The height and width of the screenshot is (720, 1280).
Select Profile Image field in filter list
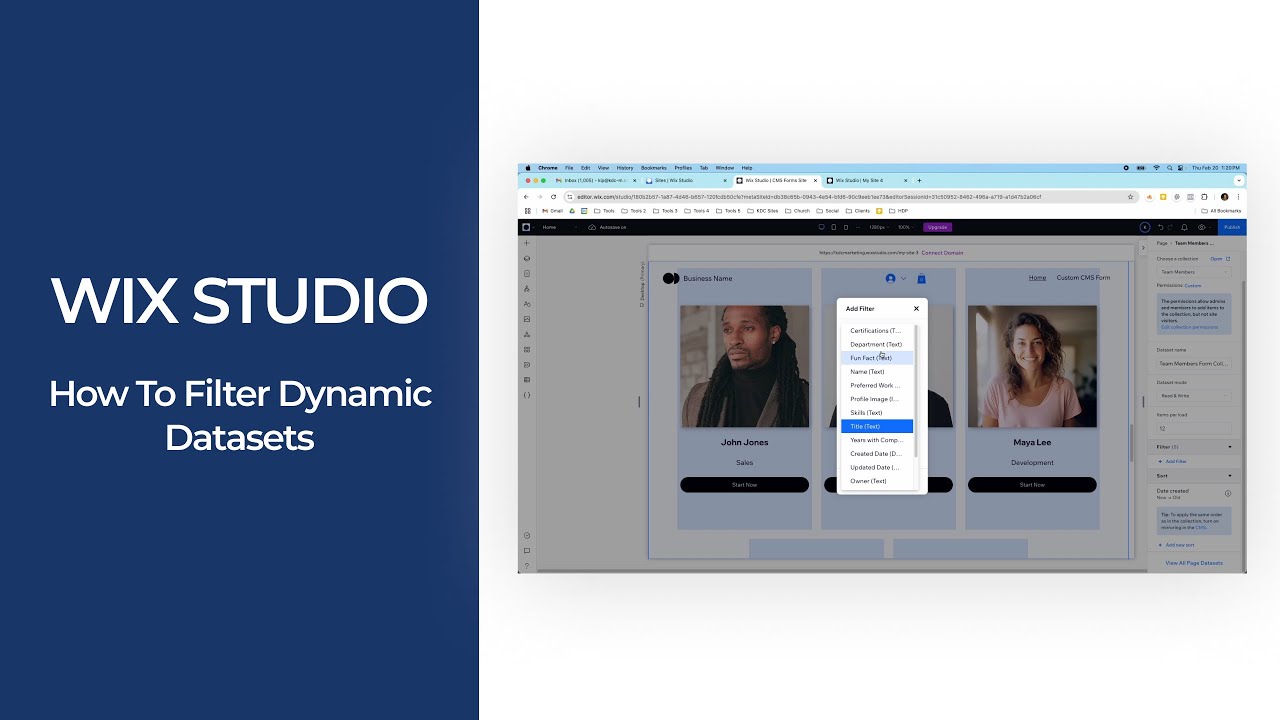tap(877, 399)
